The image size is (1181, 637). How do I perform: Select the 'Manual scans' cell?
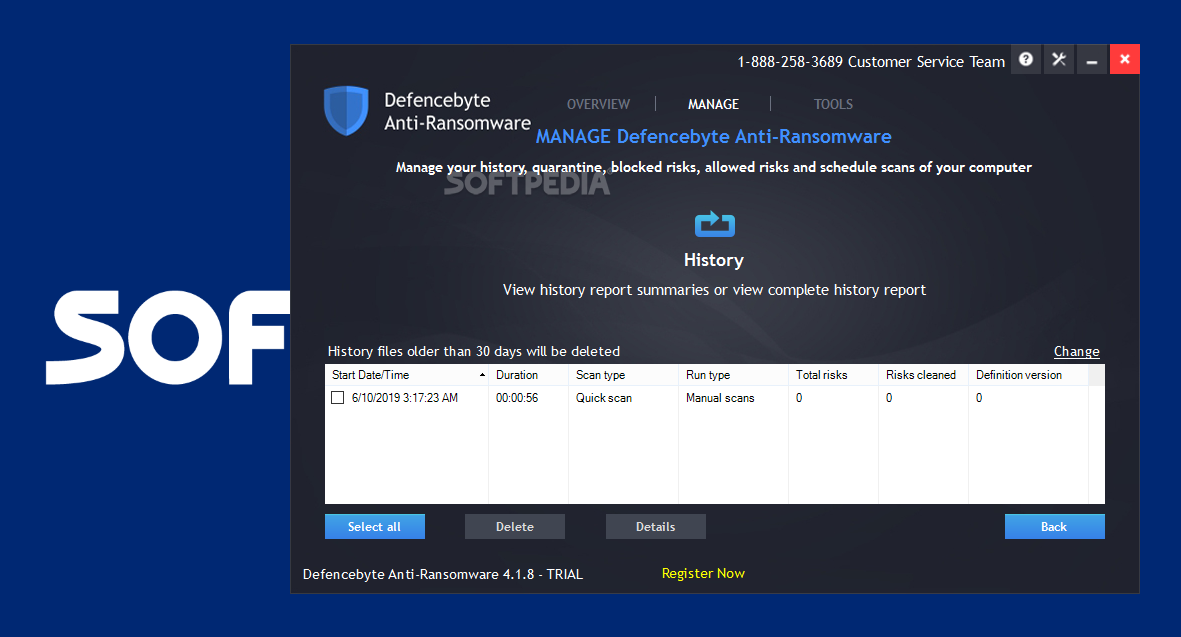[720, 398]
